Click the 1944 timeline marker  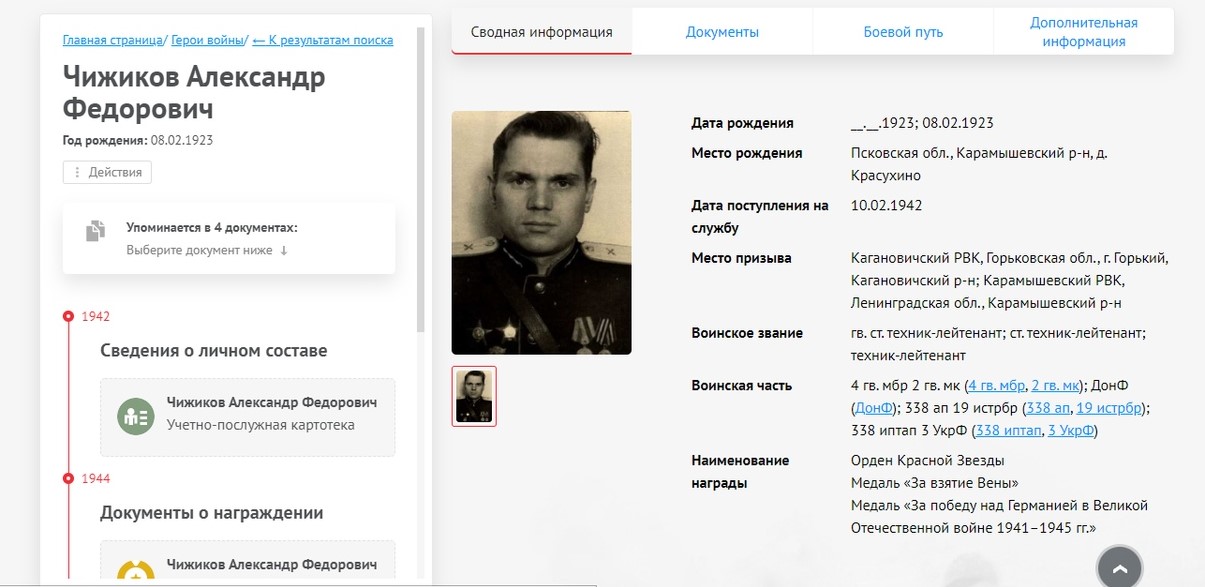[x=68, y=478]
